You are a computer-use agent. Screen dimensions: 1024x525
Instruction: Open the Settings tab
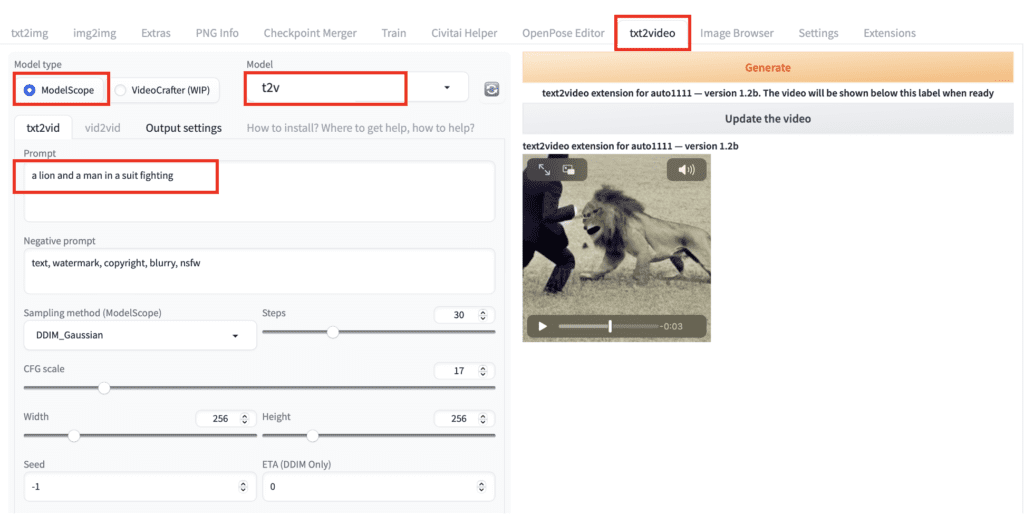click(x=818, y=33)
